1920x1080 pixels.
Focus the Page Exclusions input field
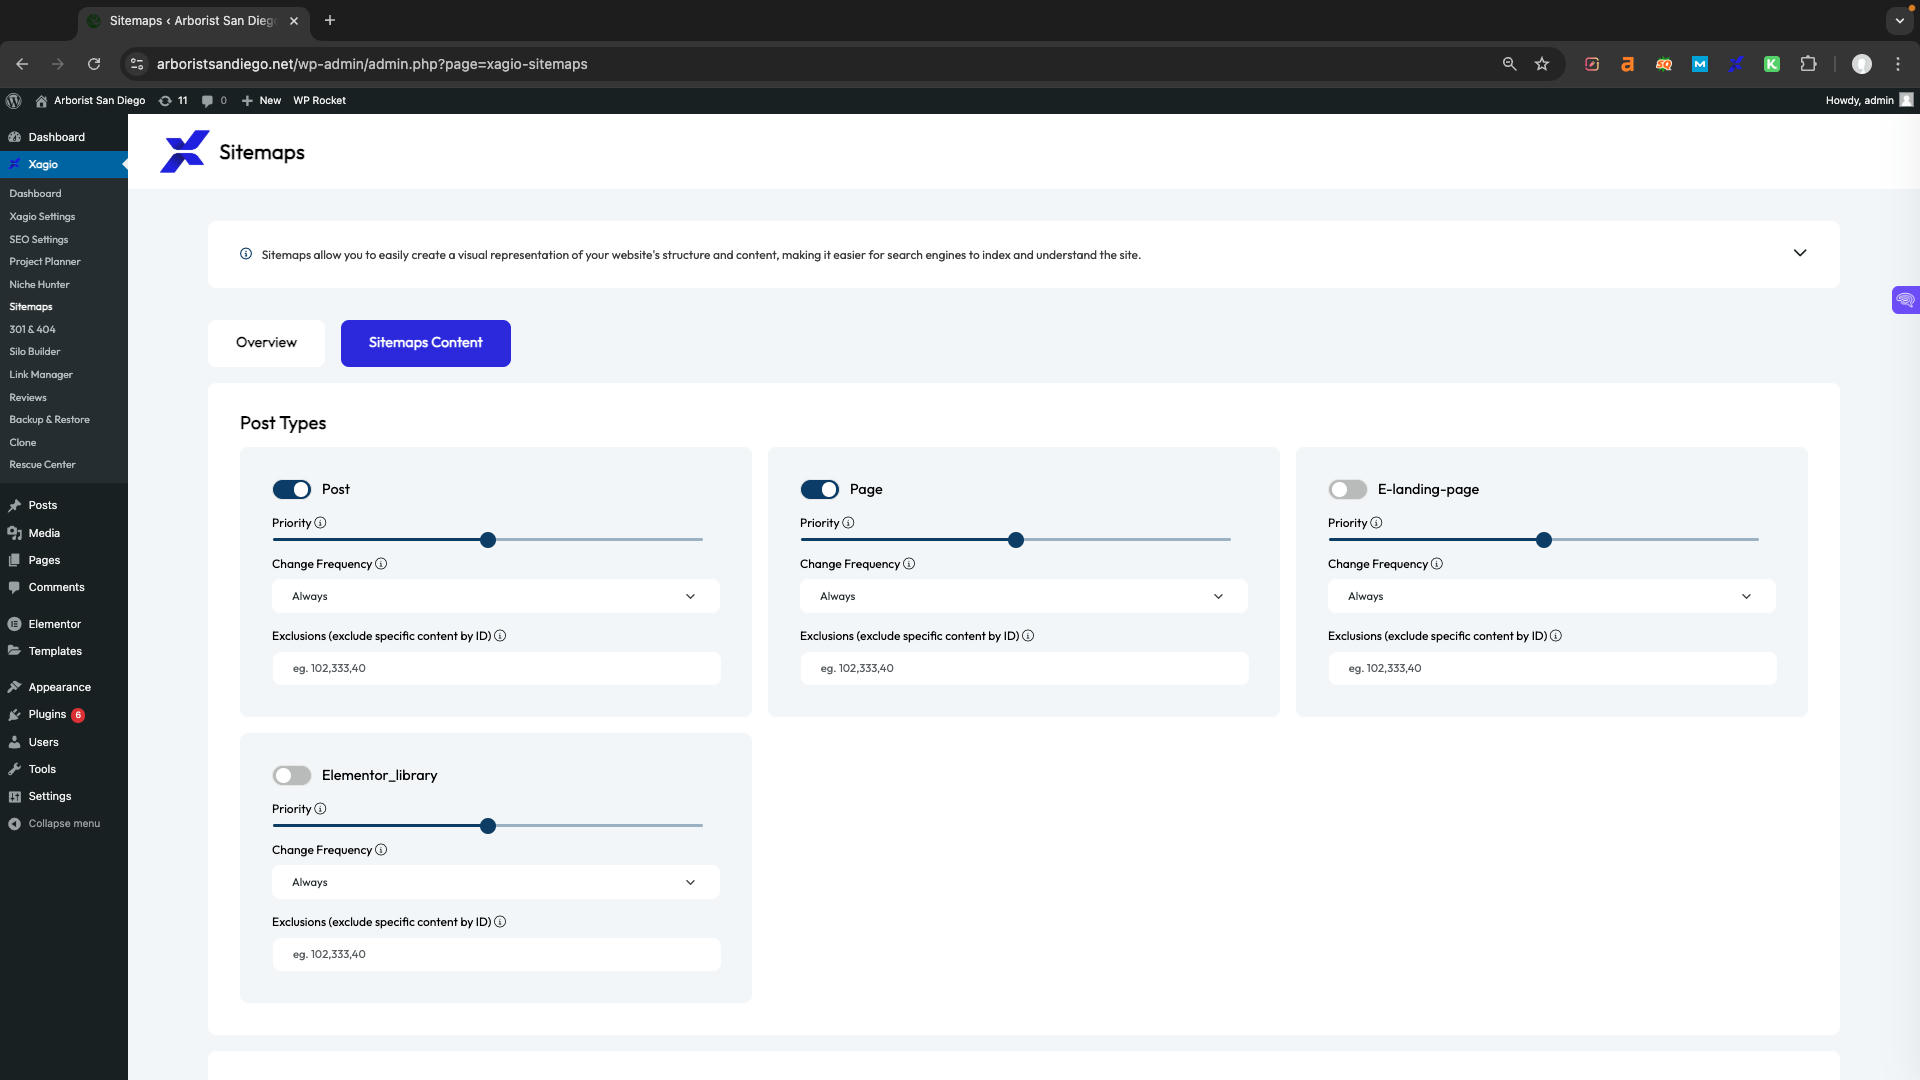(x=1024, y=668)
